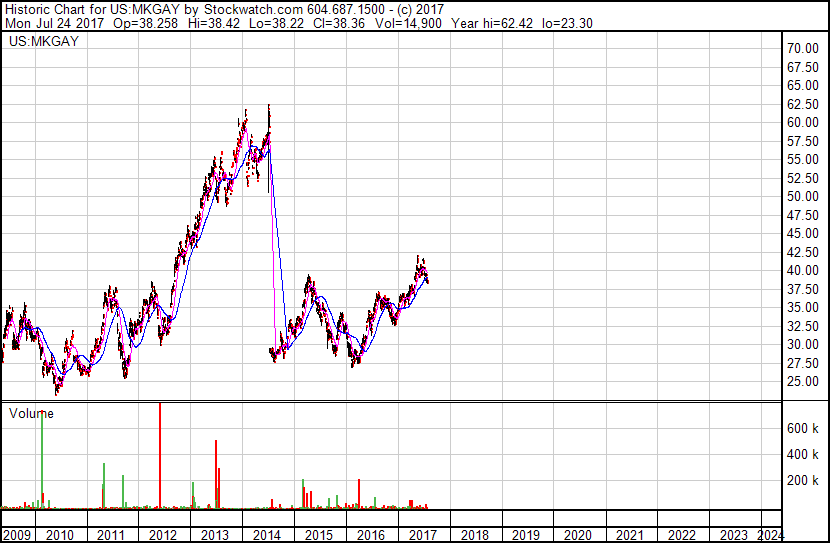Screen dimensions: 830x543
Task: Select the 2012 year label on axis
Action: click(x=163, y=535)
